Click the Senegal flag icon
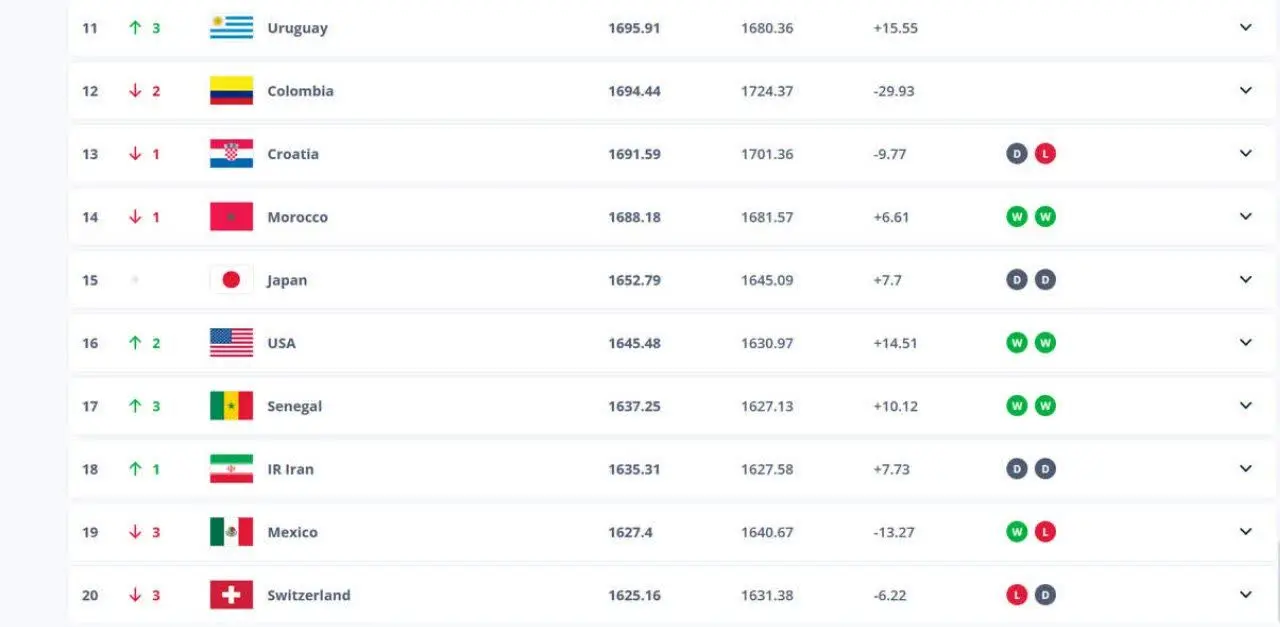The height and width of the screenshot is (627, 1280). (231, 406)
